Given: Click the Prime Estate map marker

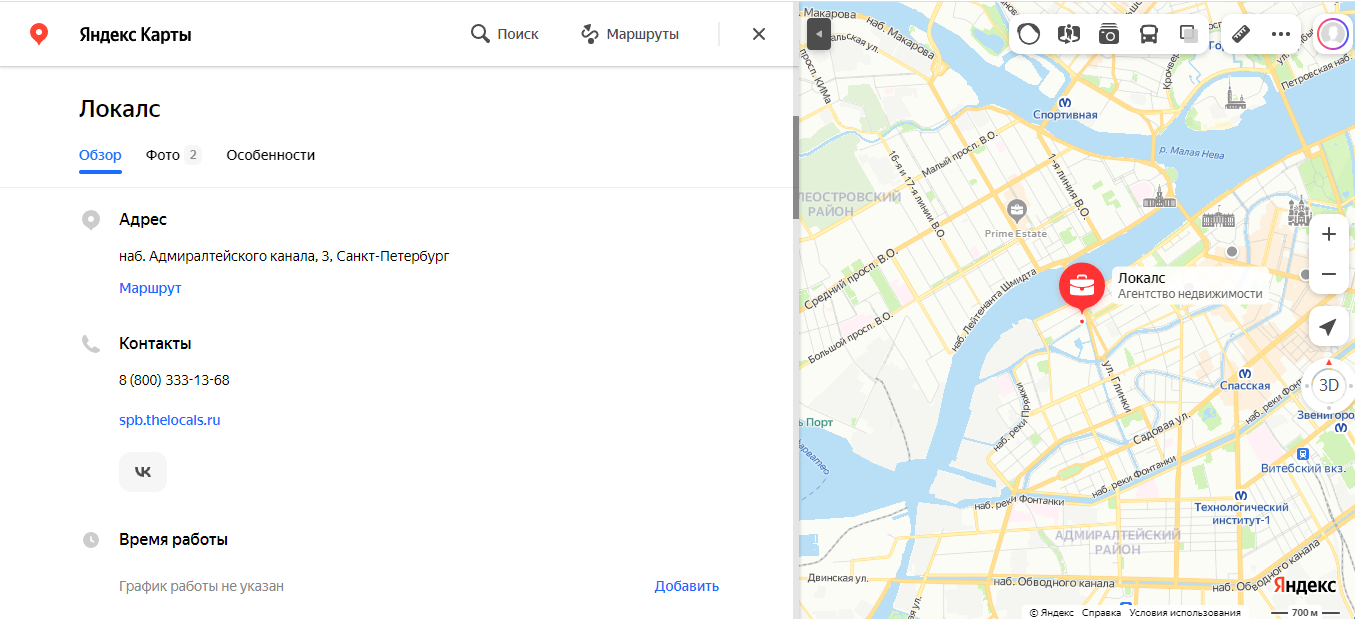Looking at the screenshot, I should point(1017,210).
